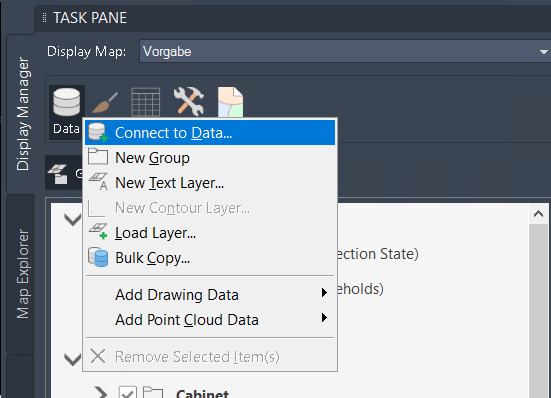Toggle the Cabinet layer checkbox
This screenshot has width=551, height=398.
point(128,392)
